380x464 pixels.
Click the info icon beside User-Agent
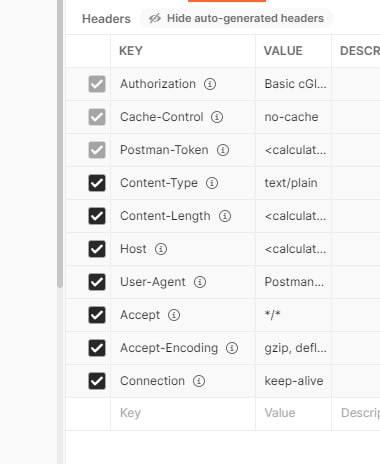[200, 282]
